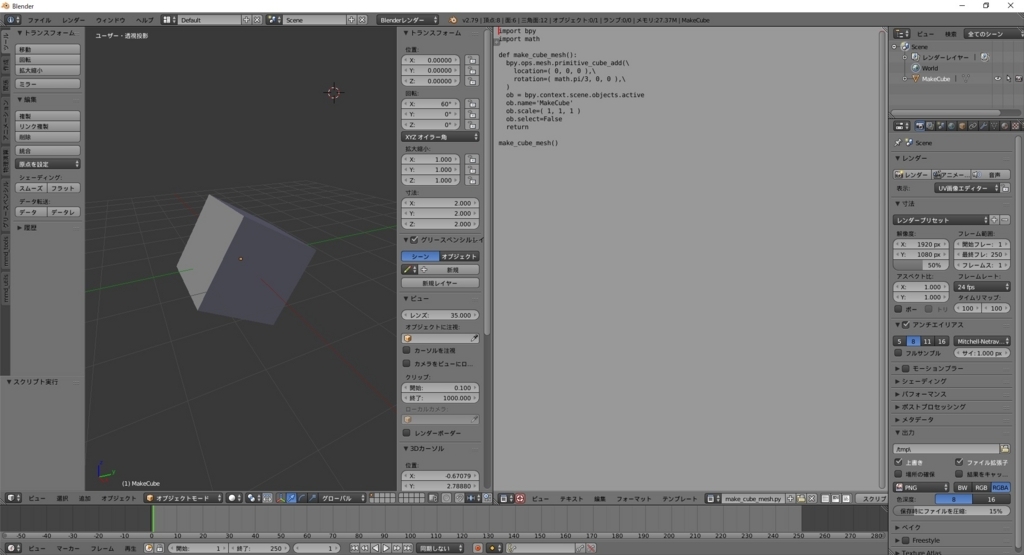Open Mitchell-Netravali filter dropdown

982,341
